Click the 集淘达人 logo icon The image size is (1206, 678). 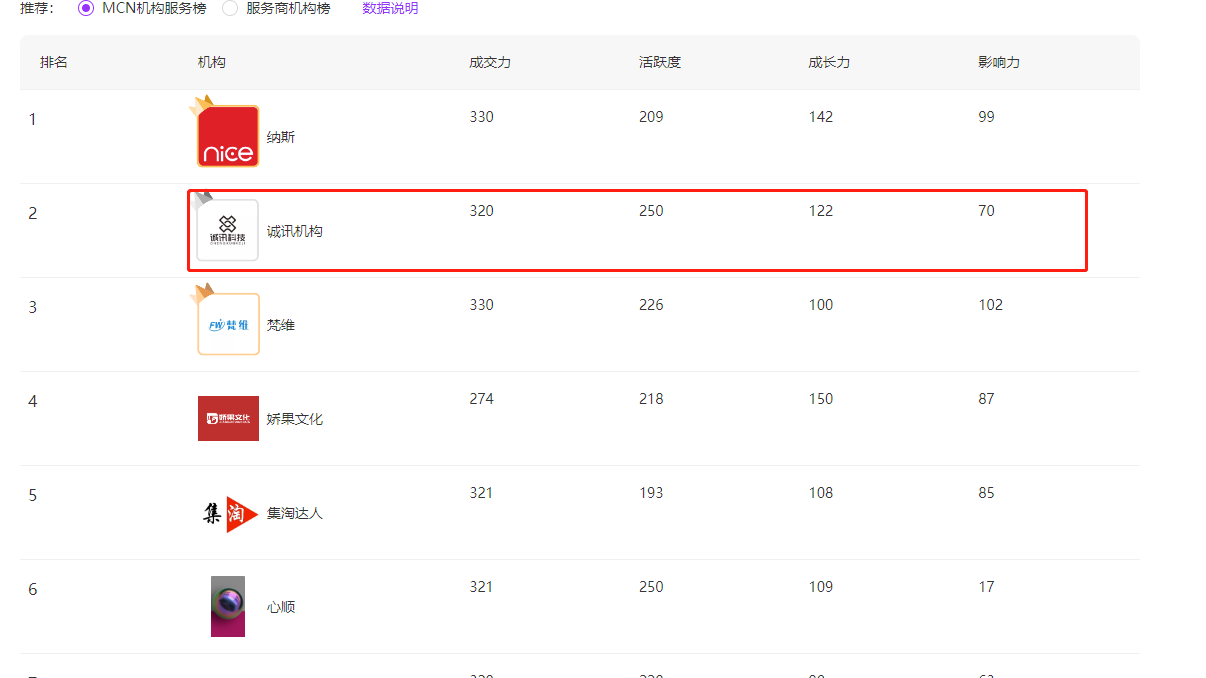coord(228,513)
